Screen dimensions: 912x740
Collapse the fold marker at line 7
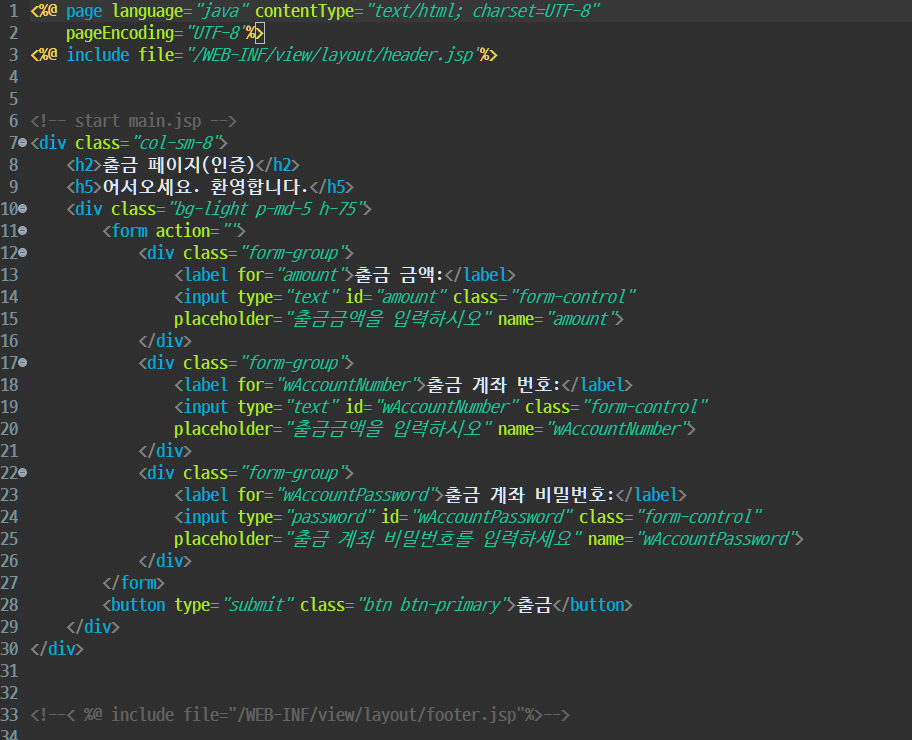[x=23, y=143]
